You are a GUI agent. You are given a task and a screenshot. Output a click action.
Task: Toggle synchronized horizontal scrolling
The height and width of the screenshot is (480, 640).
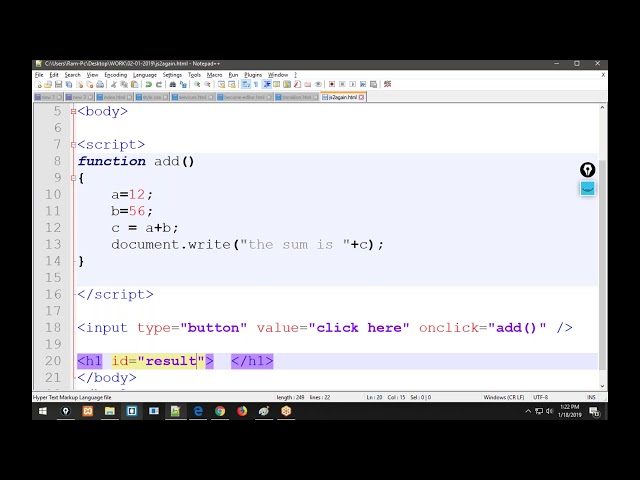[x=232, y=84]
